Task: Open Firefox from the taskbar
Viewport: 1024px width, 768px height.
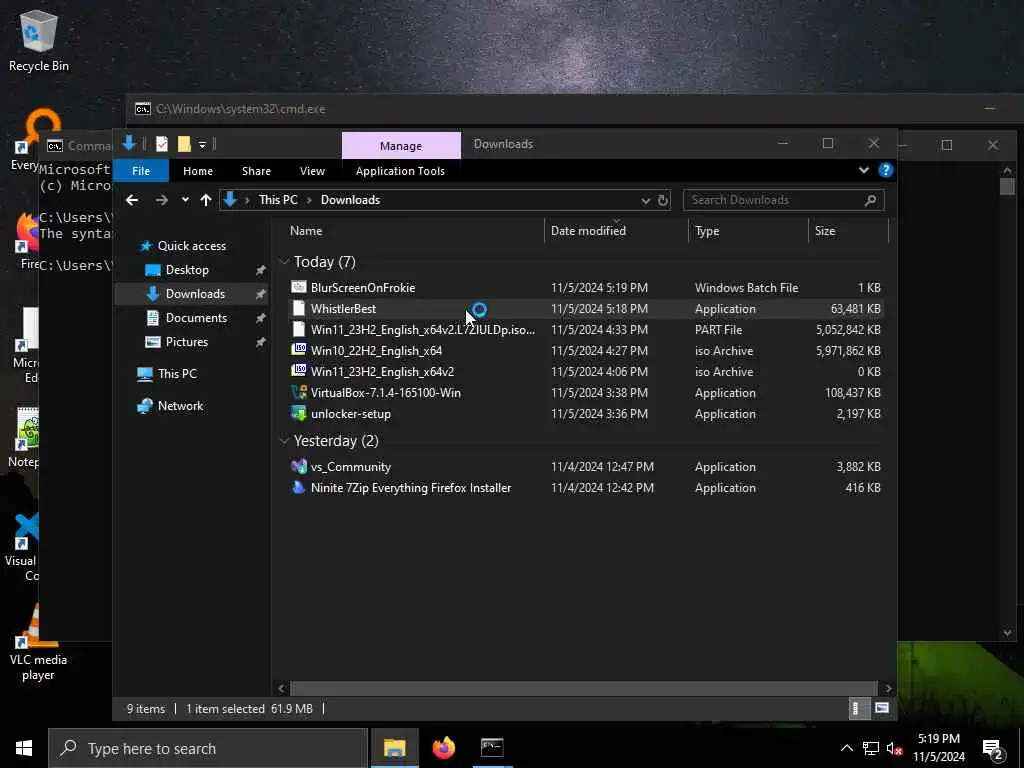Action: tap(443, 748)
